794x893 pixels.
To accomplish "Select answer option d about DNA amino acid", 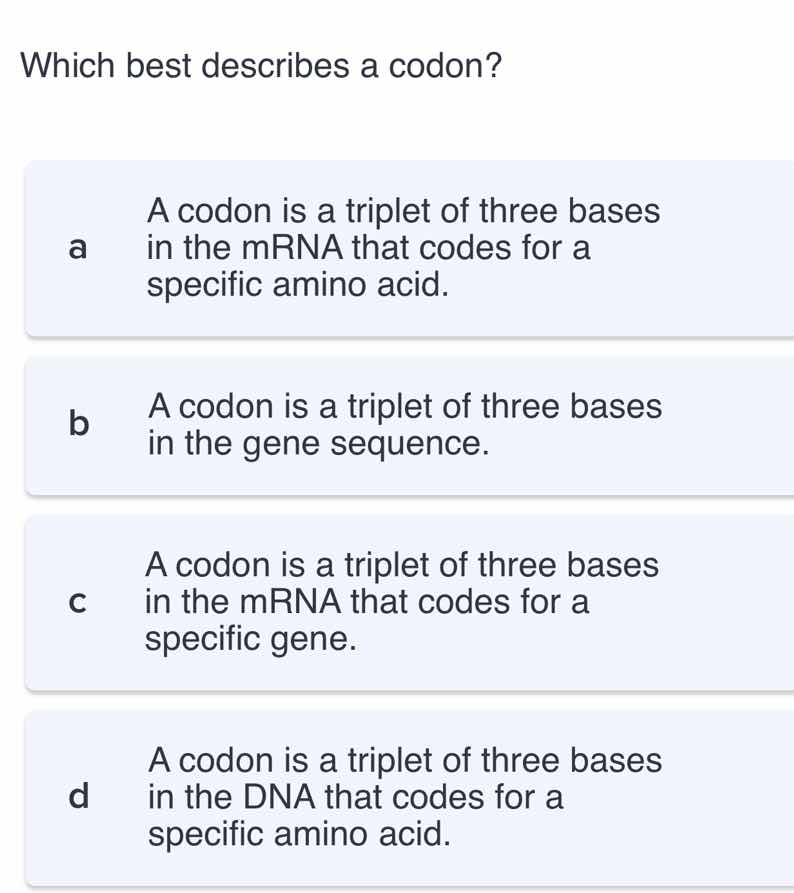I will (x=400, y=797).
